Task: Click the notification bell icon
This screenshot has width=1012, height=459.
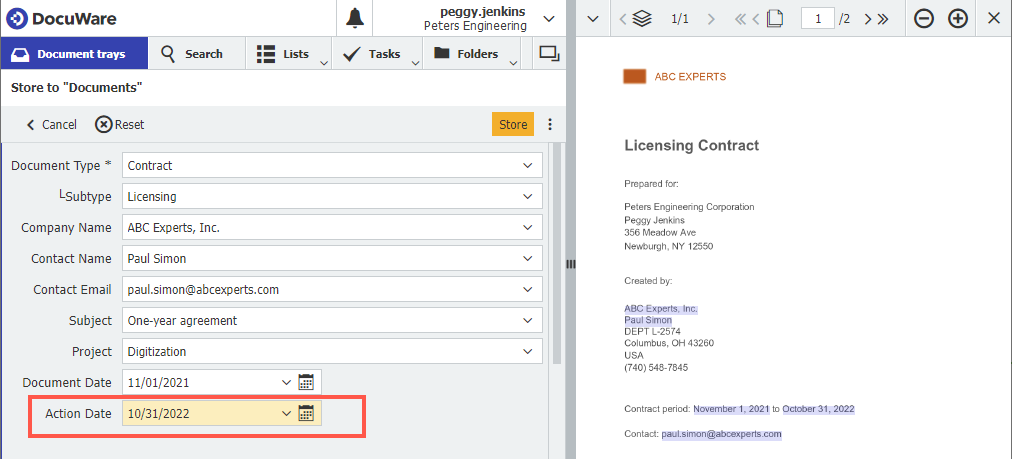Action: (355, 18)
